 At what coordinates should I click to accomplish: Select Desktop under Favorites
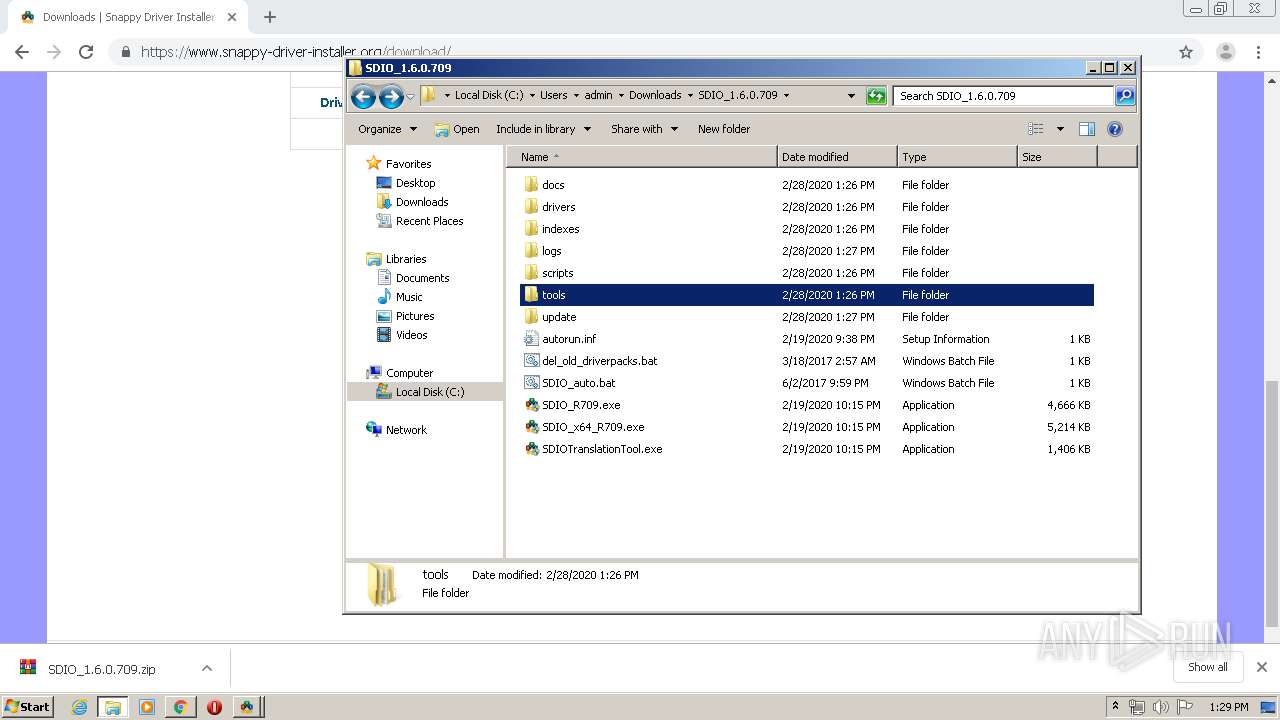[415, 183]
